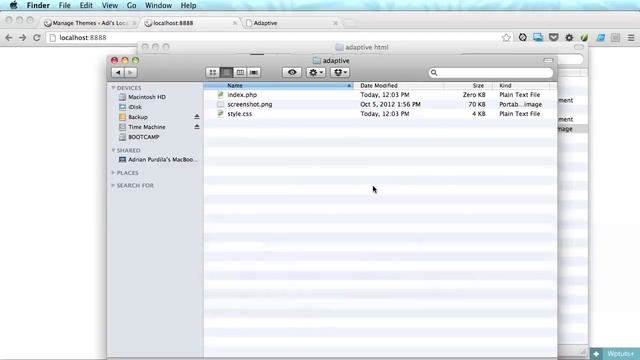Click browser forward arrow
The width and height of the screenshot is (640, 360).
tap(22, 38)
